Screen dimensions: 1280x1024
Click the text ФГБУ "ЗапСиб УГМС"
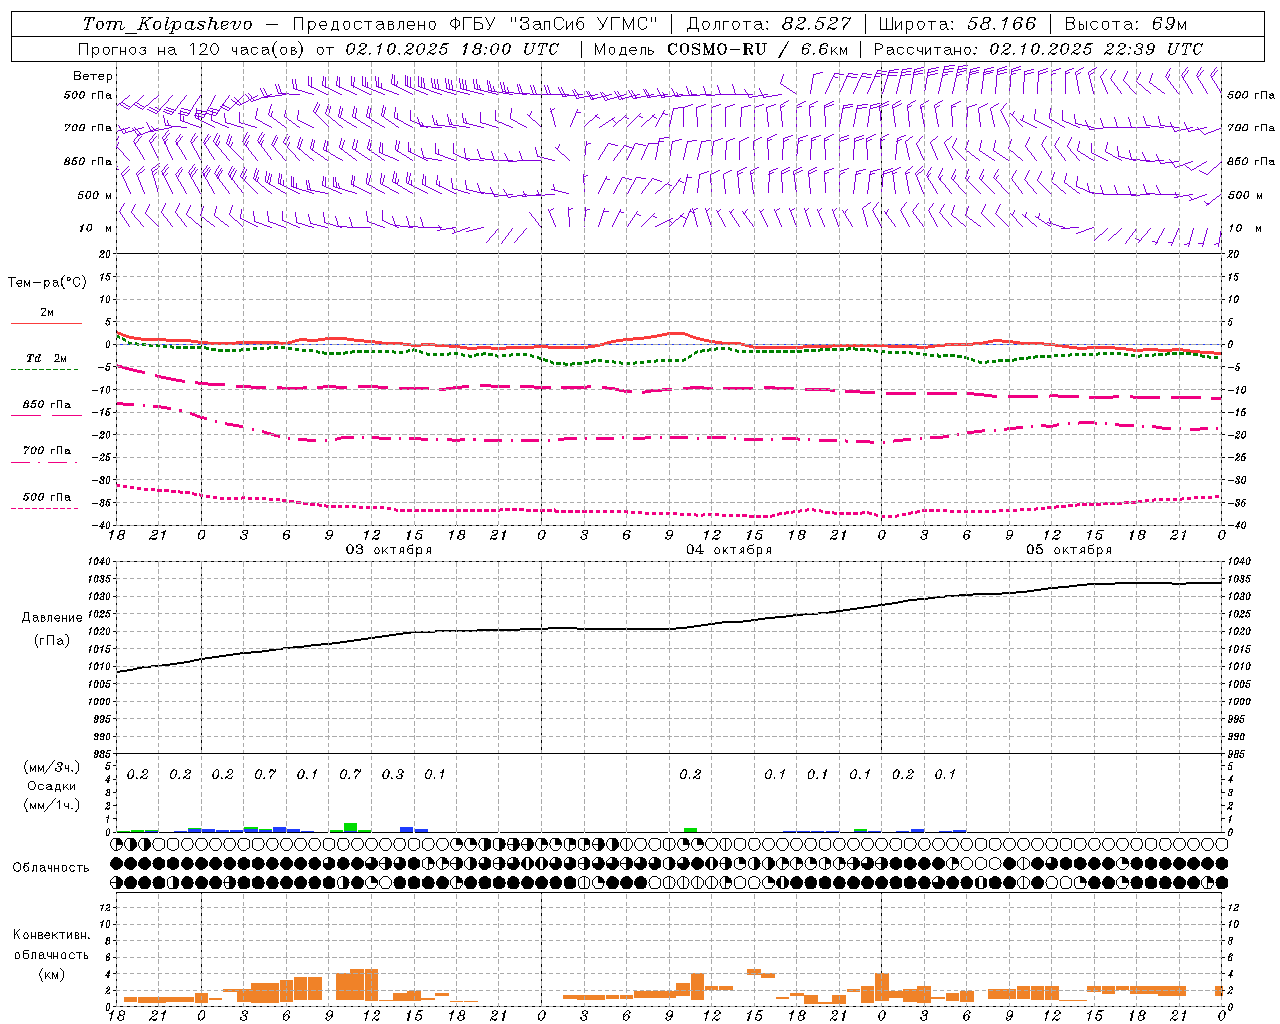[554, 23]
